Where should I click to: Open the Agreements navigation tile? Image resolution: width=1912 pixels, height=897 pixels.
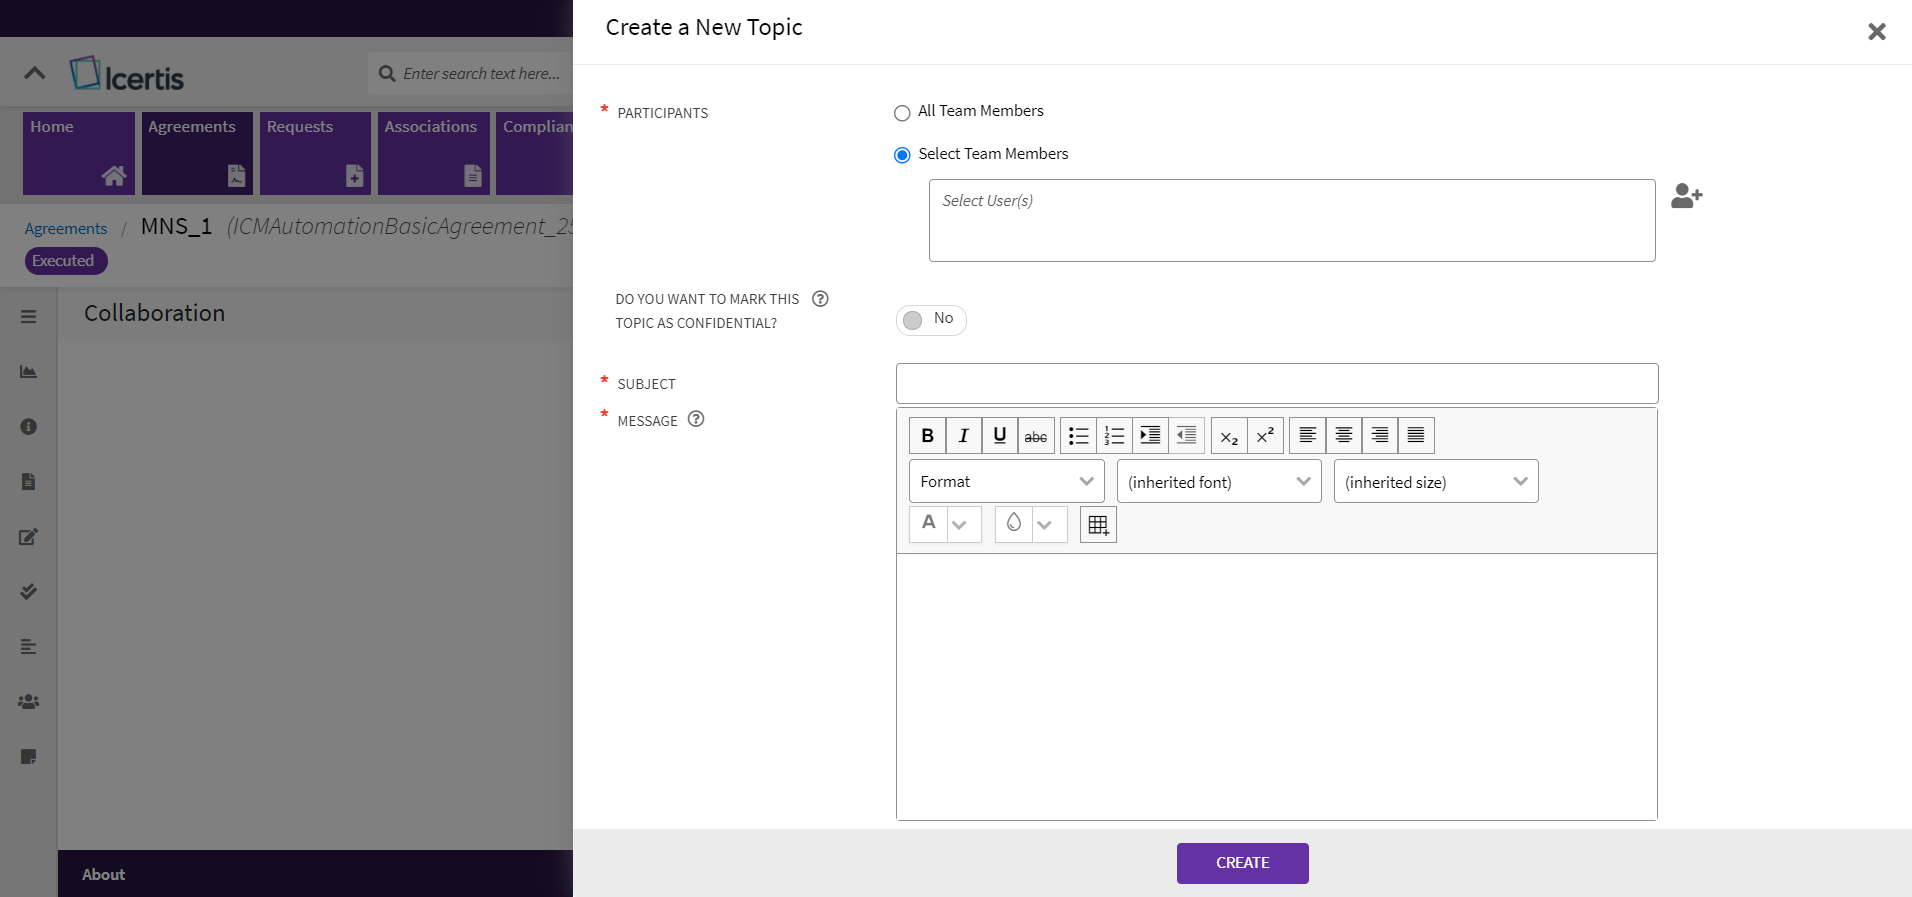[x=197, y=152]
